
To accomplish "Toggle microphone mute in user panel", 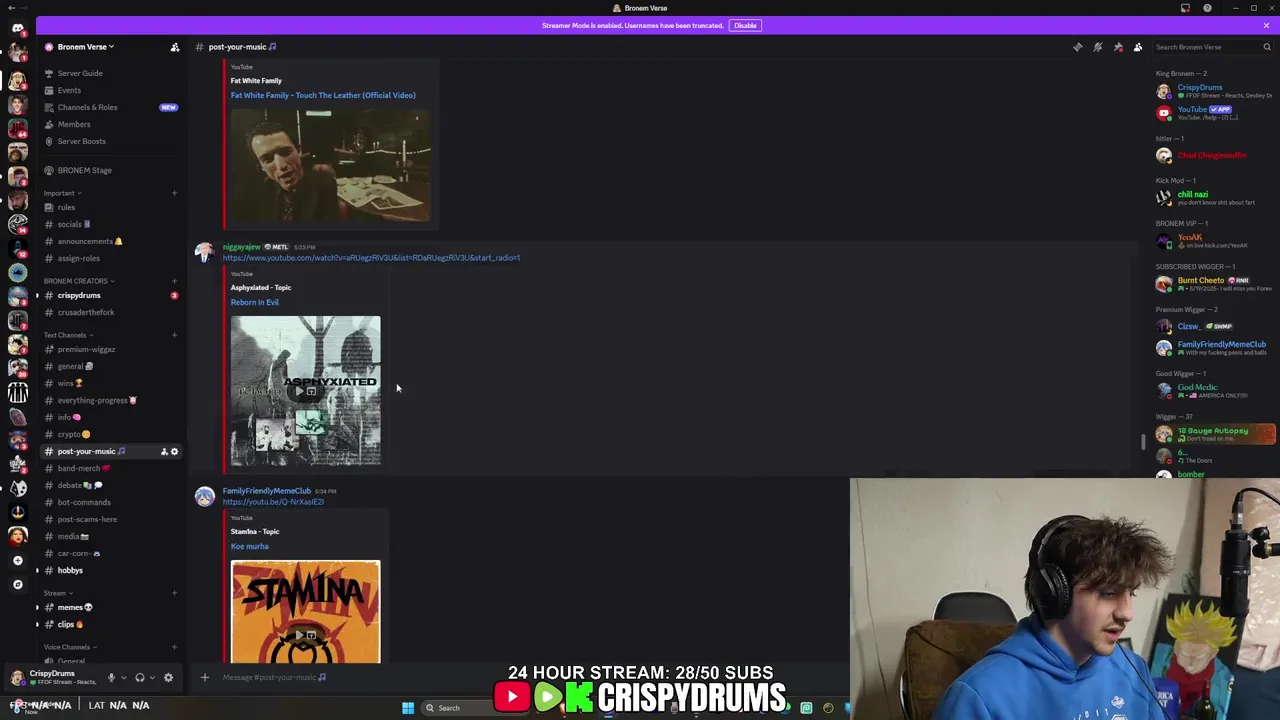I will click(111, 678).
